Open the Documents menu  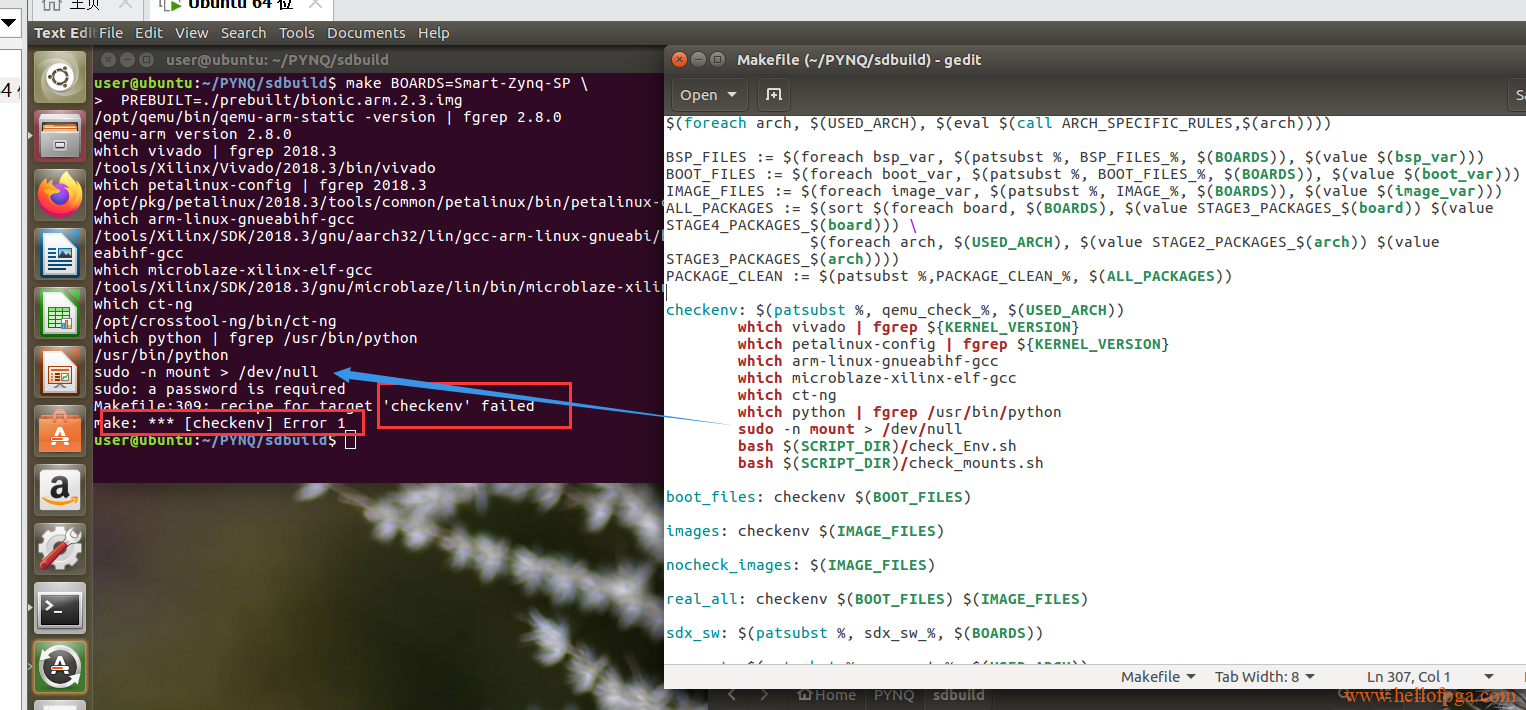click(x=366, y=33)
